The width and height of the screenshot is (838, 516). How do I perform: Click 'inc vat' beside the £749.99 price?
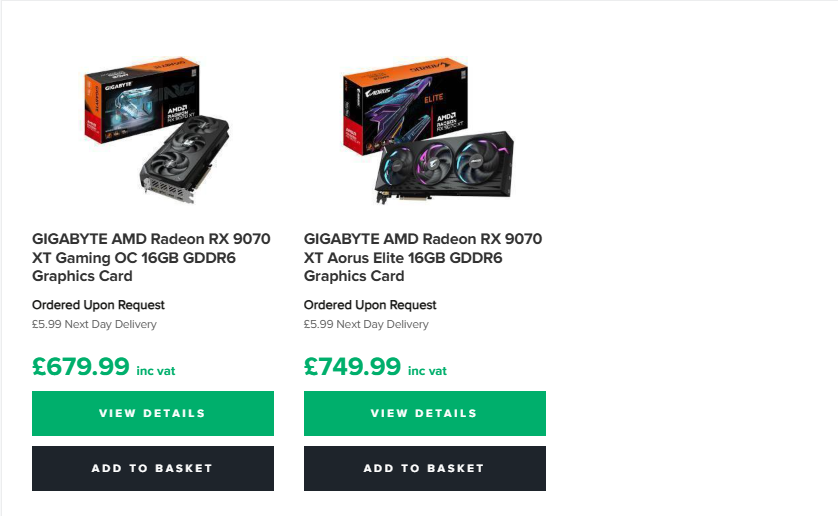click(x=428, y=371)
